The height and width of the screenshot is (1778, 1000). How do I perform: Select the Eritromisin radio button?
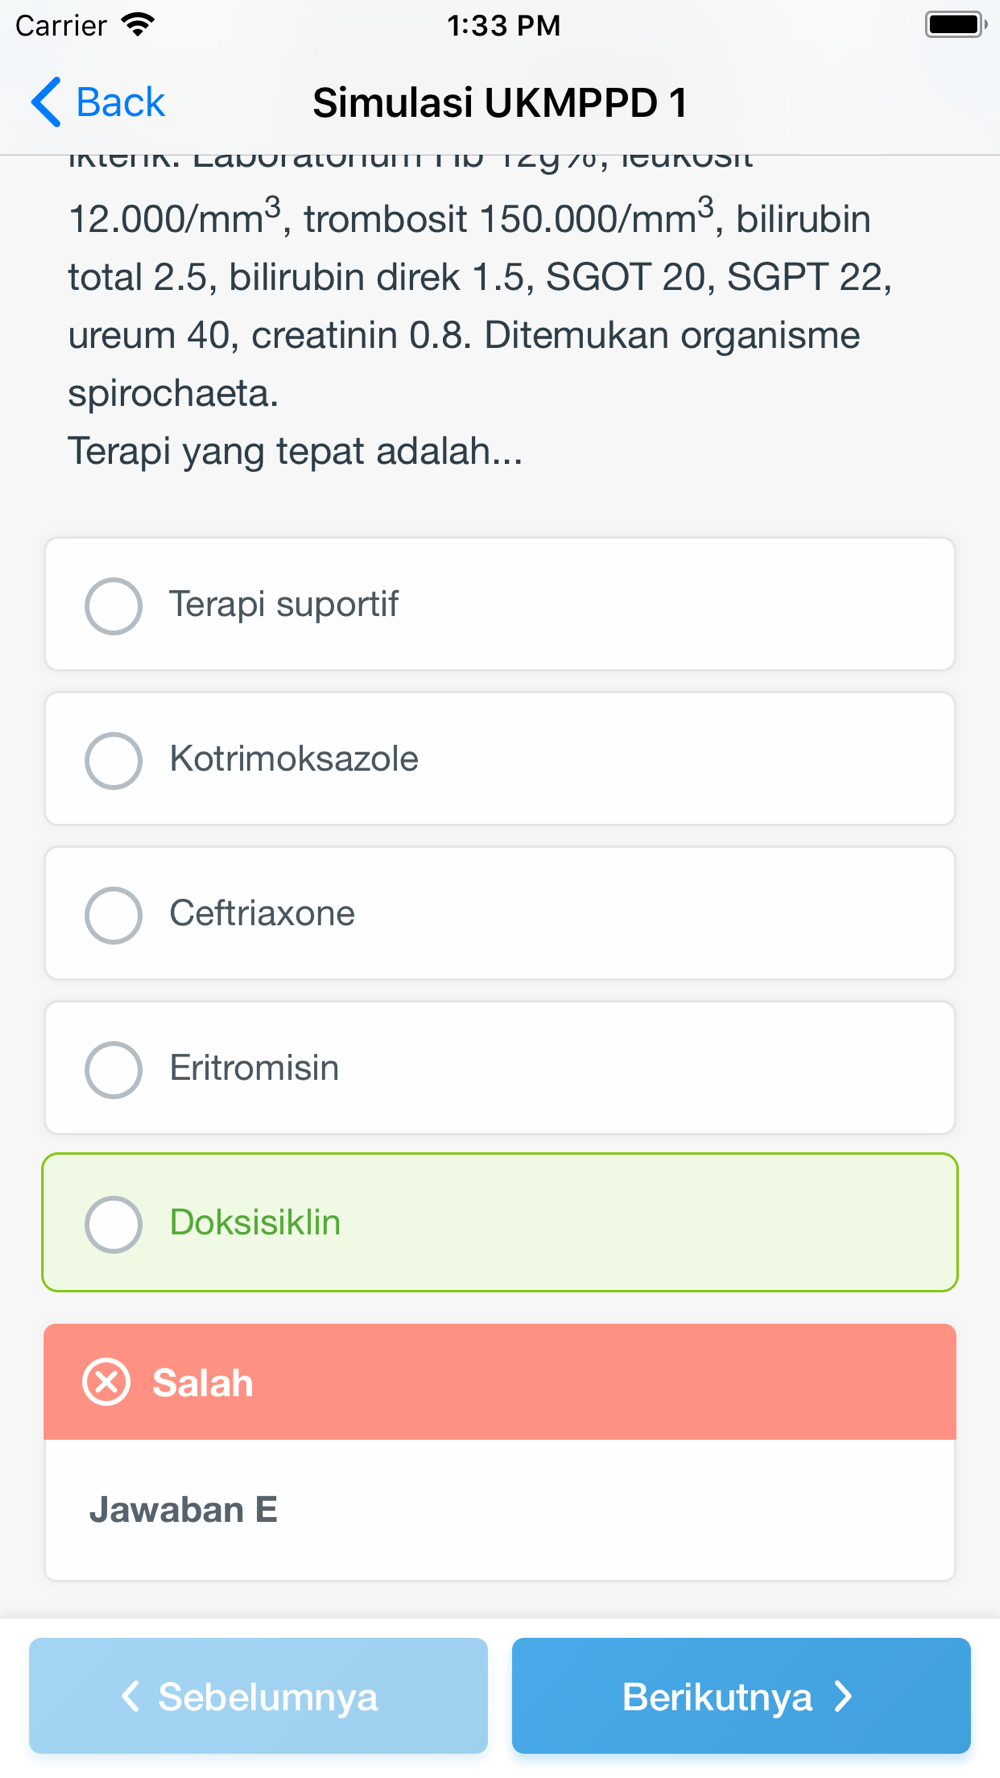[x=113, y=1069]
